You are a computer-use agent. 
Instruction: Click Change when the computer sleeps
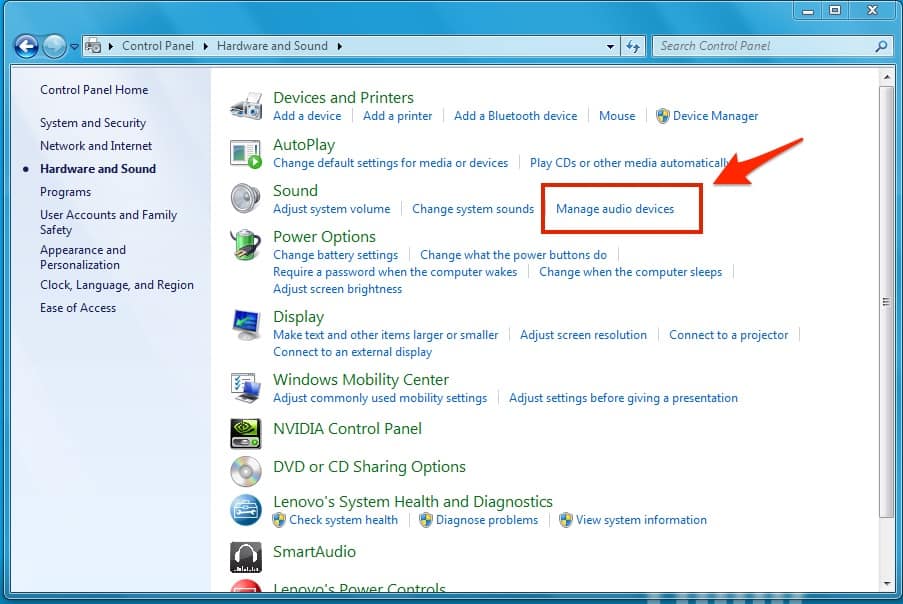click(x=630, y=272)
